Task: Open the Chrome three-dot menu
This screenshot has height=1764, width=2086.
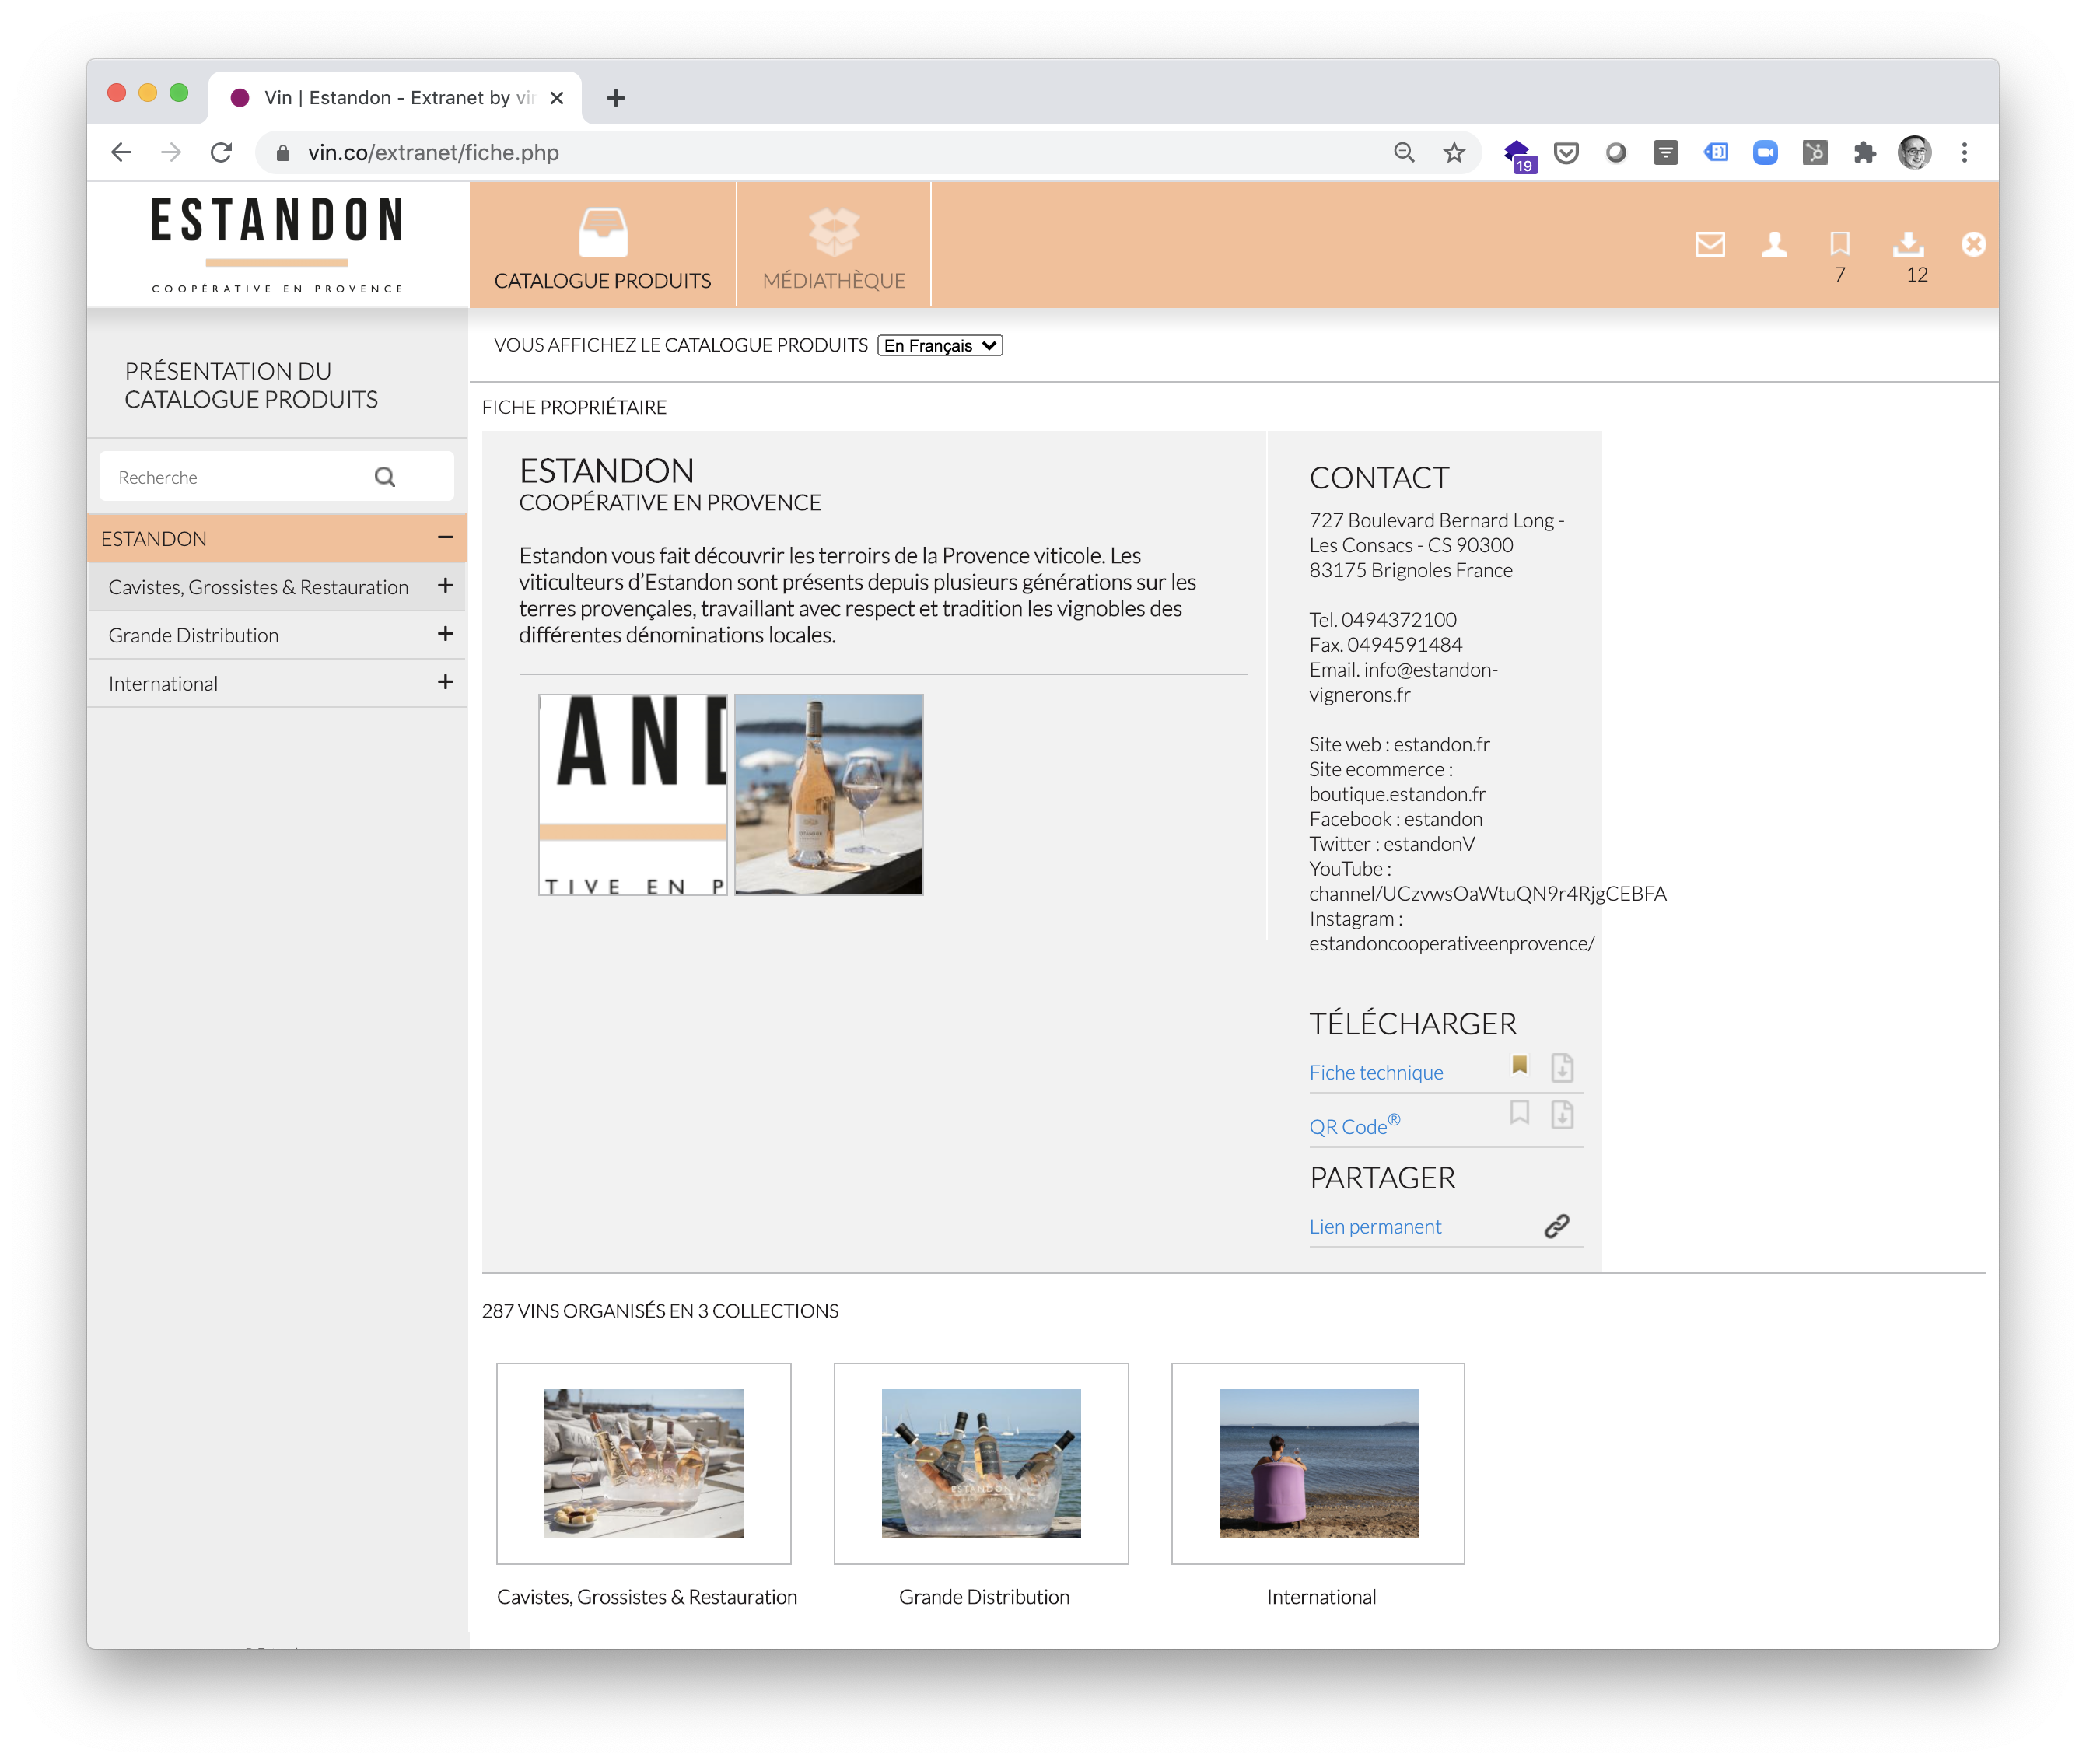Action: [x=1963, y=152]
